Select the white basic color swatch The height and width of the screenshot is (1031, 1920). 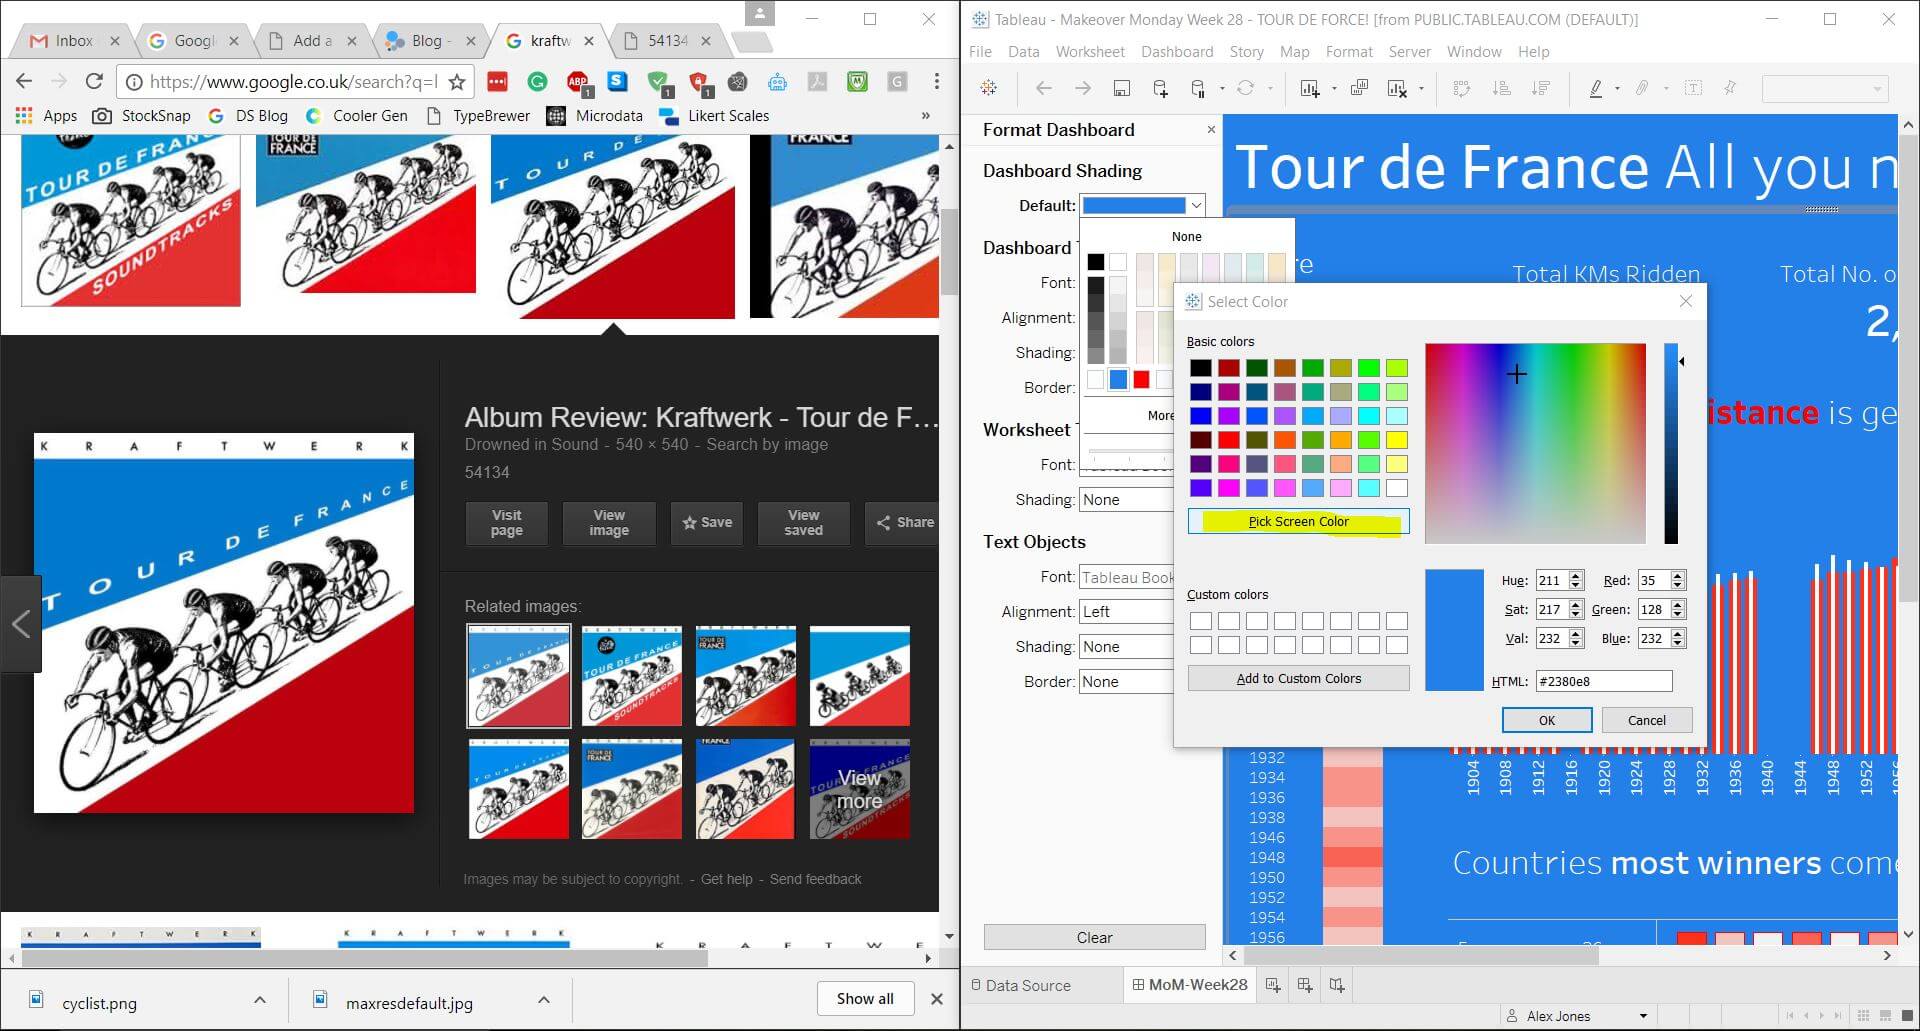pos(1396,488)
